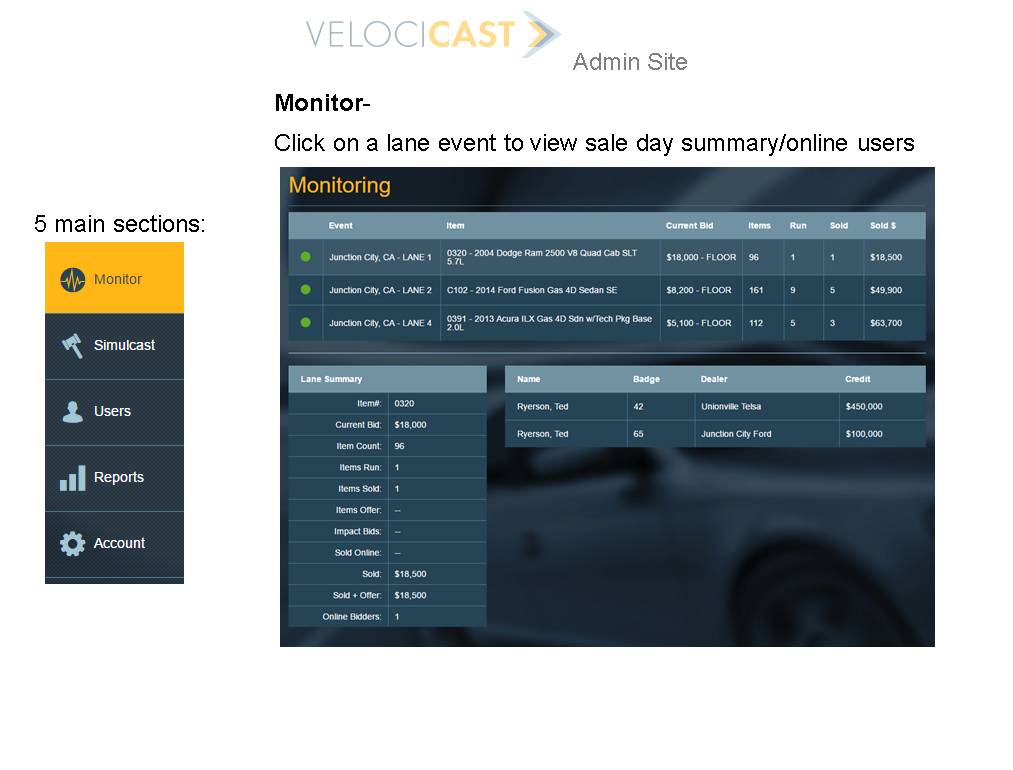Click the Account gear icon
Viewport: 1013px width, 770px height.
coord(72,544)
